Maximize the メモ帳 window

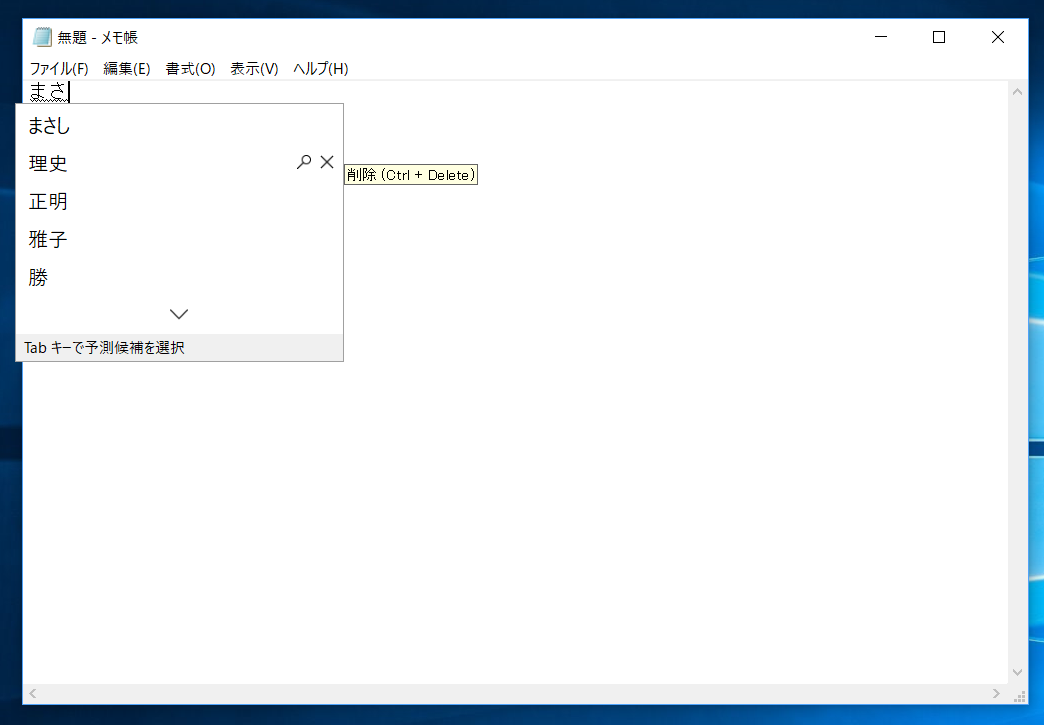tap(939, 37)
